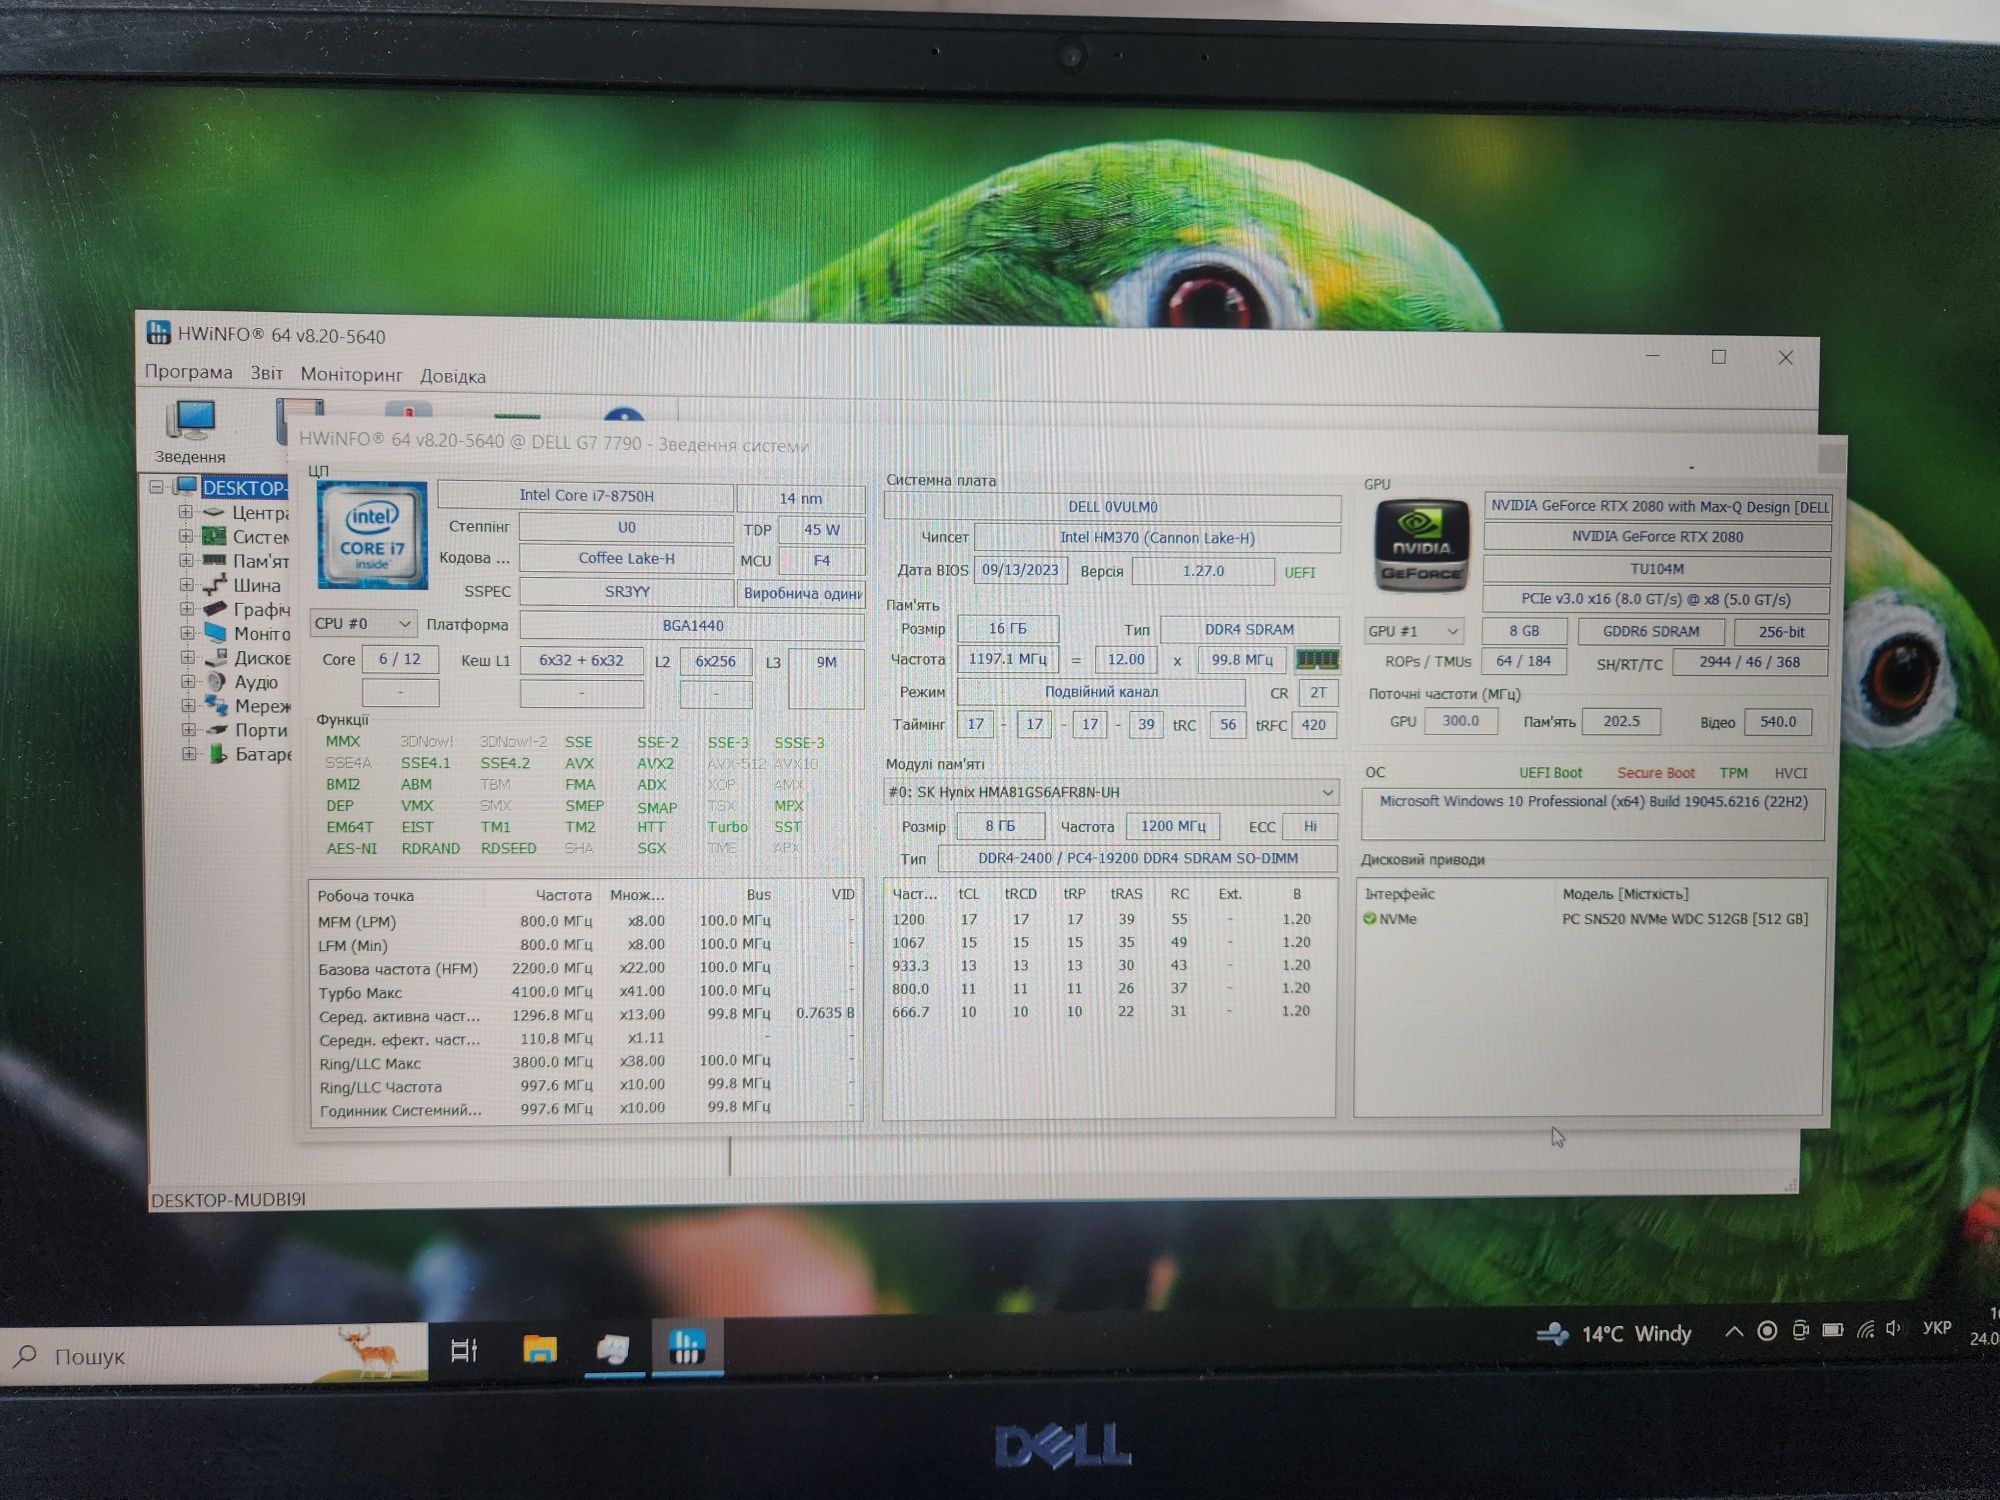2000x1500 pixels.
Task: Select the DESKTOP computer tree icon
Action: coord(185,487)
